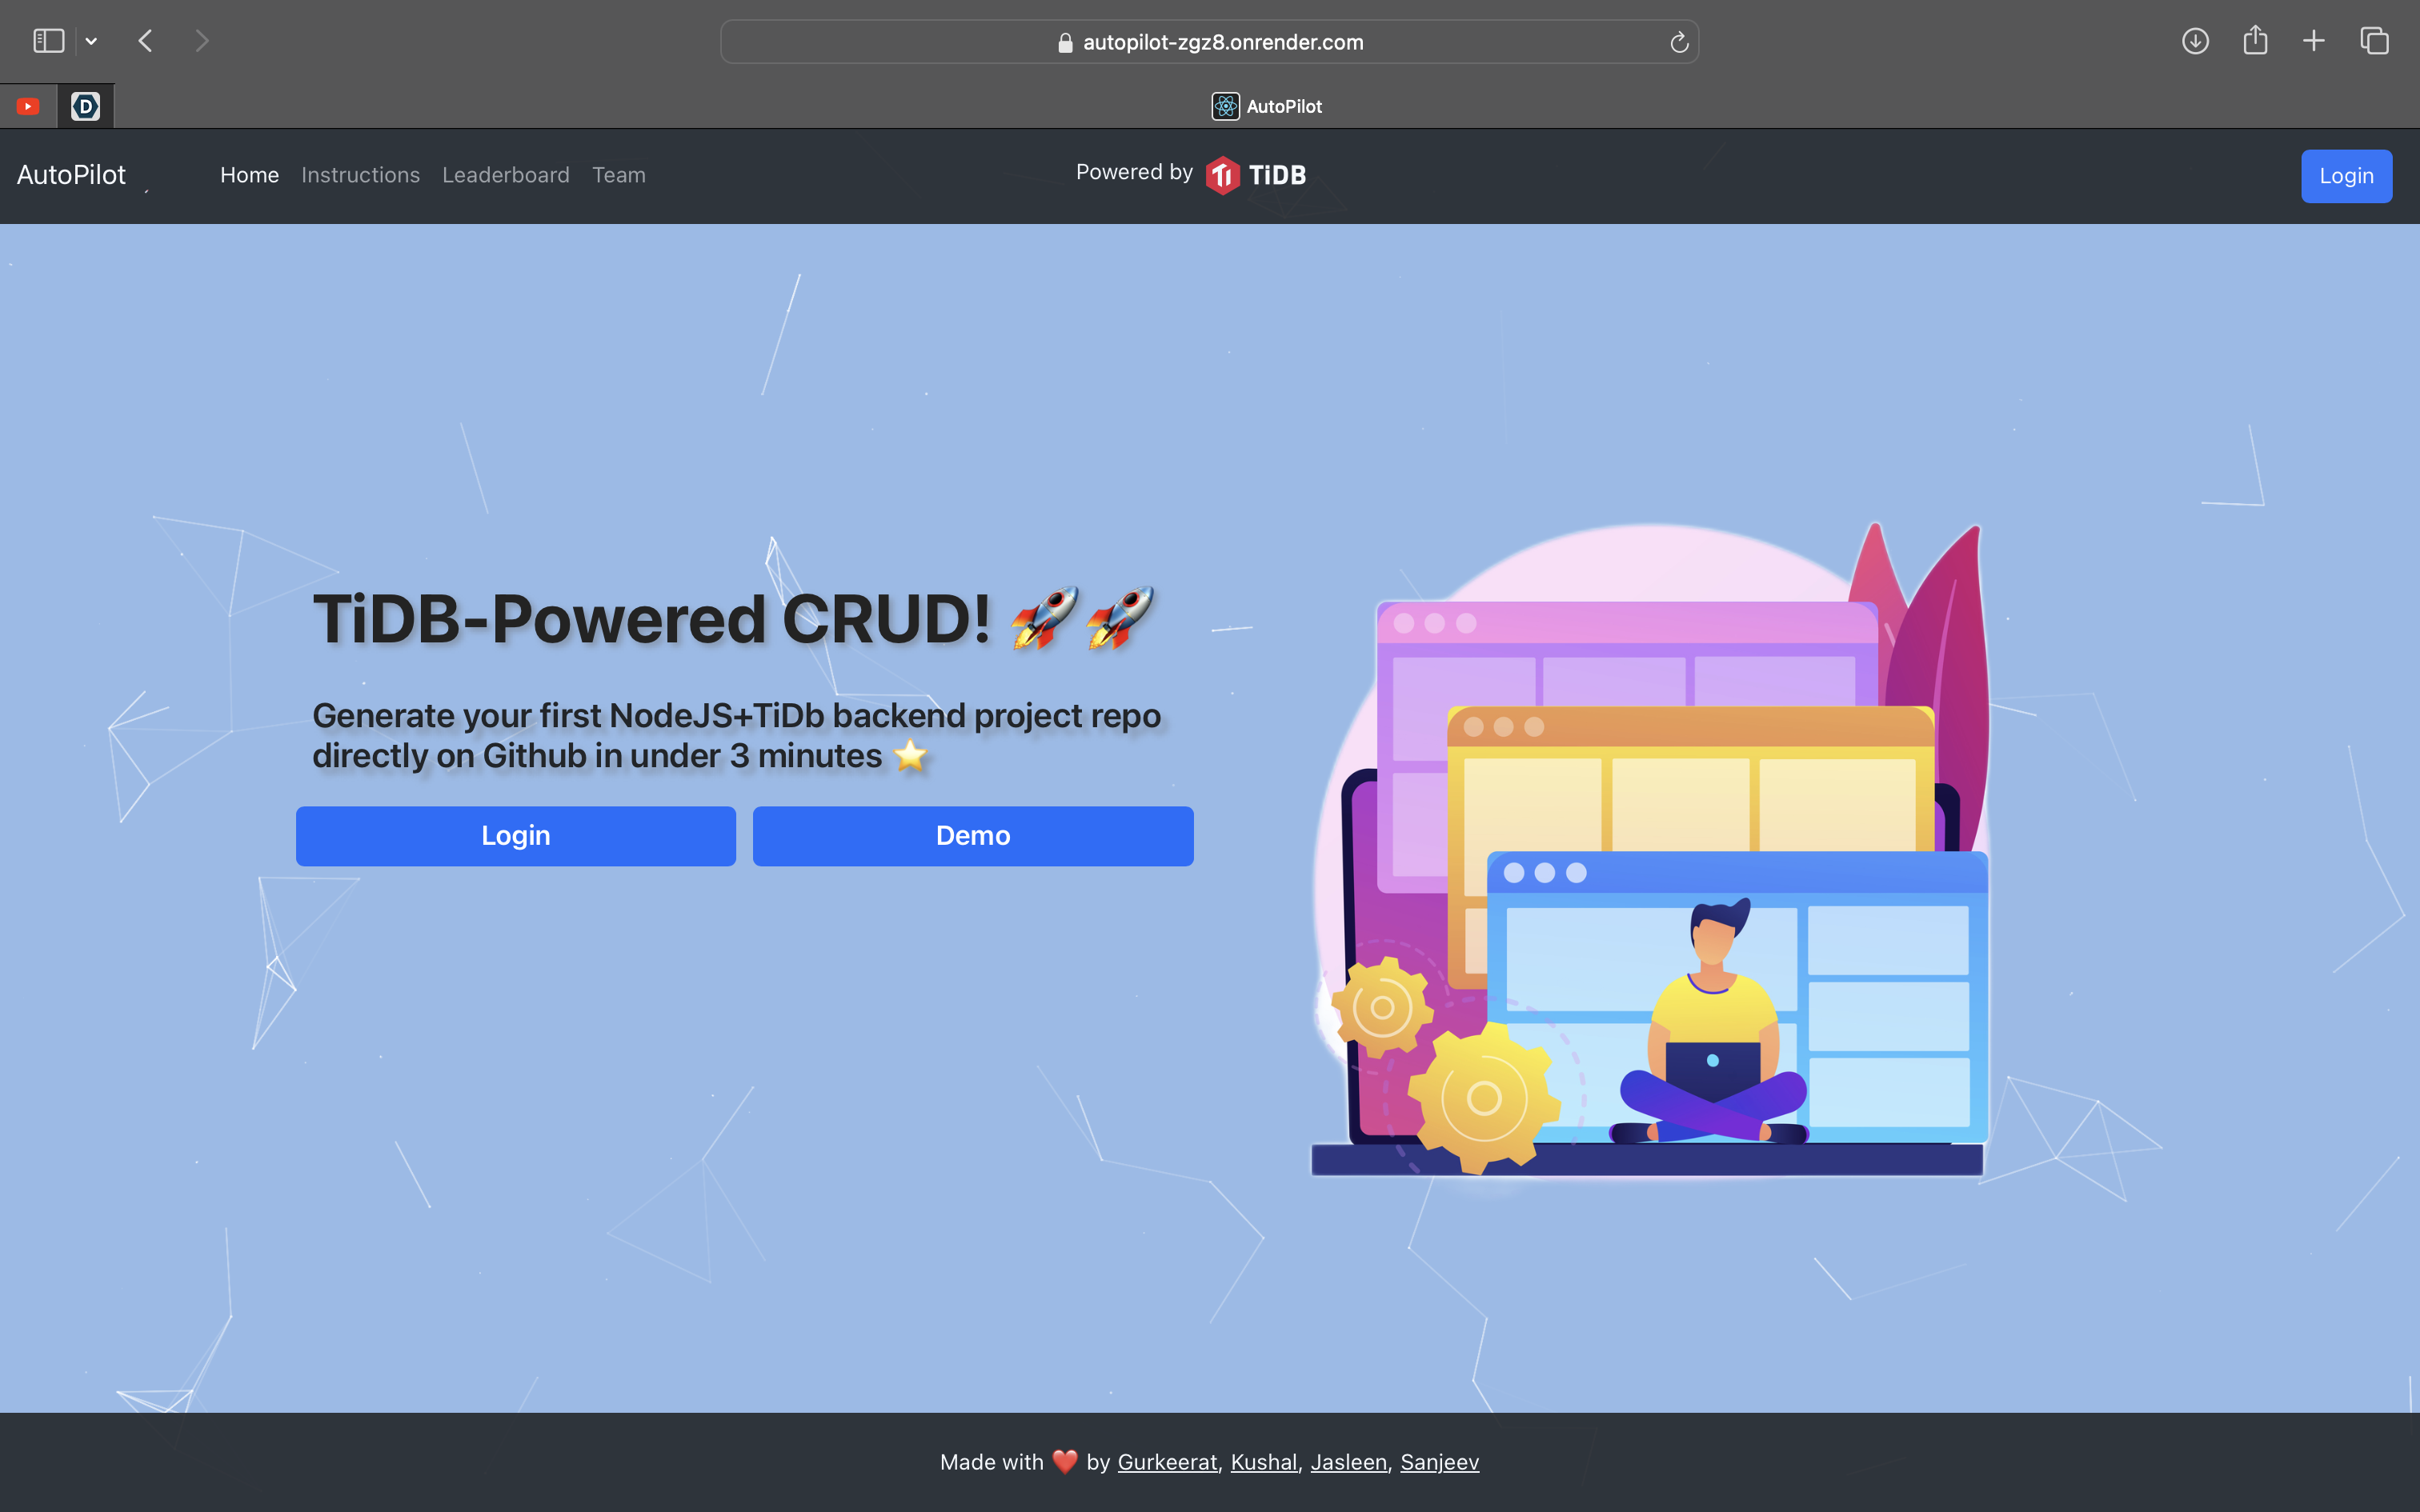This screenshot has height=1512, width=2420.
Task: Open the Leaderboard nav item
Action: [x=505, y=175]
